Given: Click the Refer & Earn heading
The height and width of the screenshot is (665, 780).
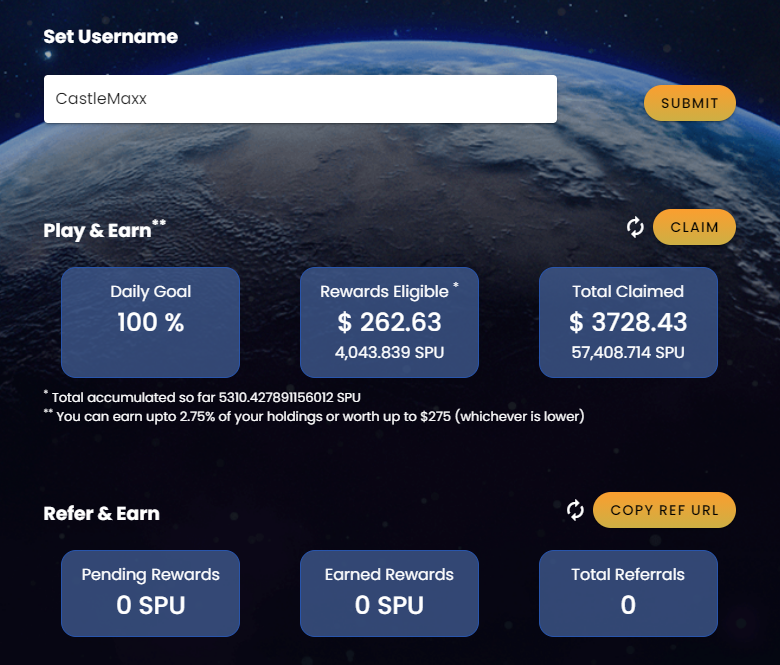Looking at the screenshot, I should (101, 513).
